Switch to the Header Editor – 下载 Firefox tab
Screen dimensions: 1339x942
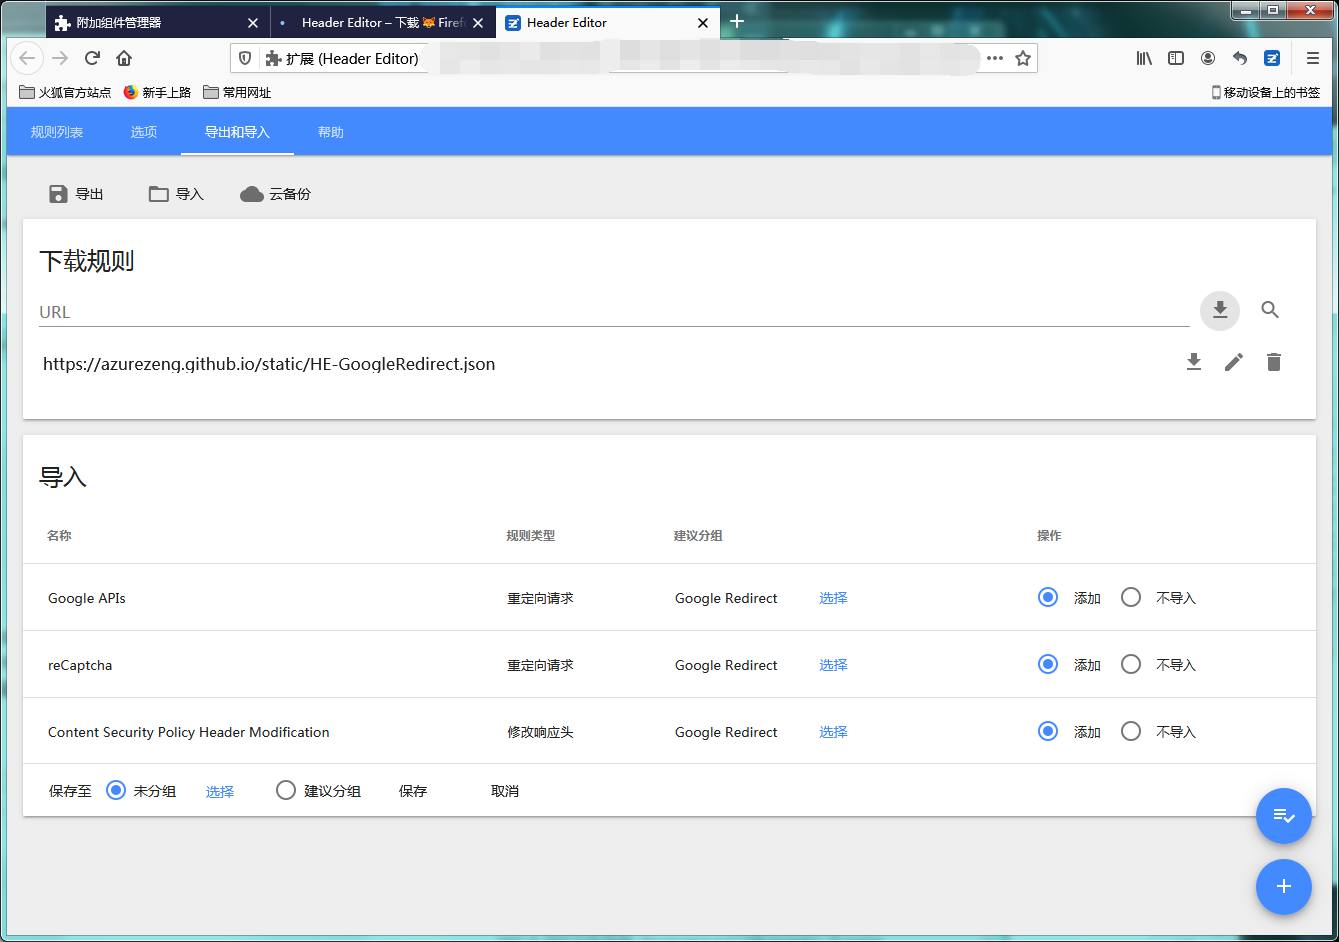pos(383,22)
